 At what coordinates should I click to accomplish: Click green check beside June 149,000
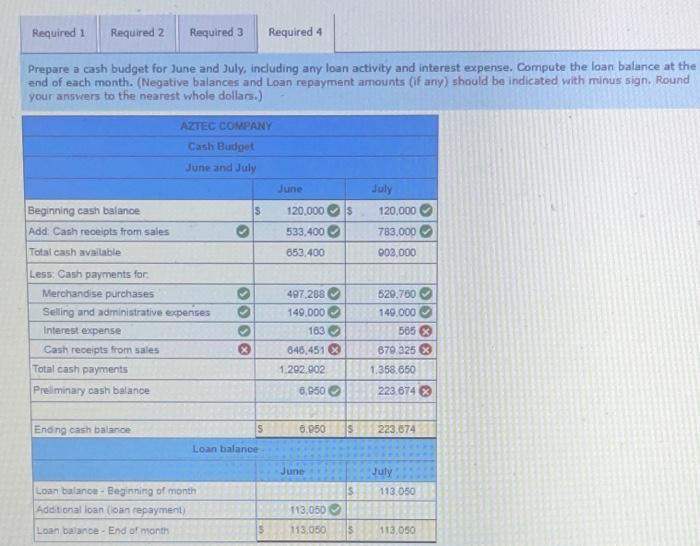click(334, 312)
